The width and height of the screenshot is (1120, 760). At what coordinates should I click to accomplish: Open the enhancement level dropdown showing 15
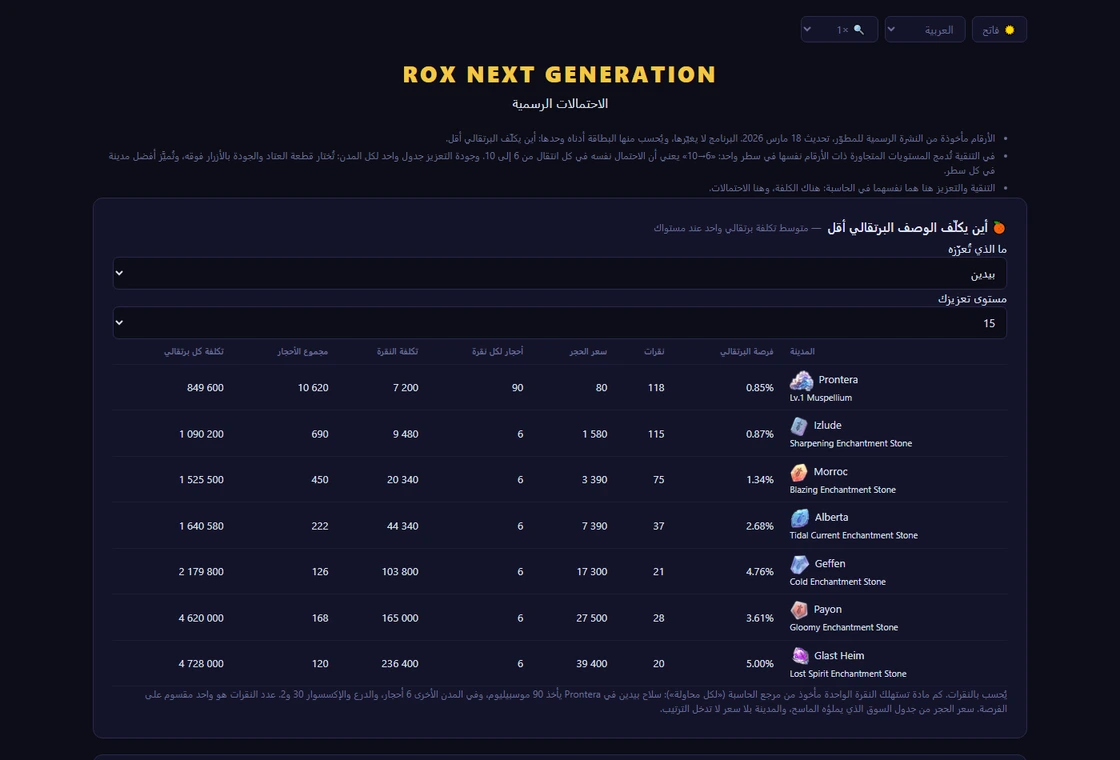(559, 323)
